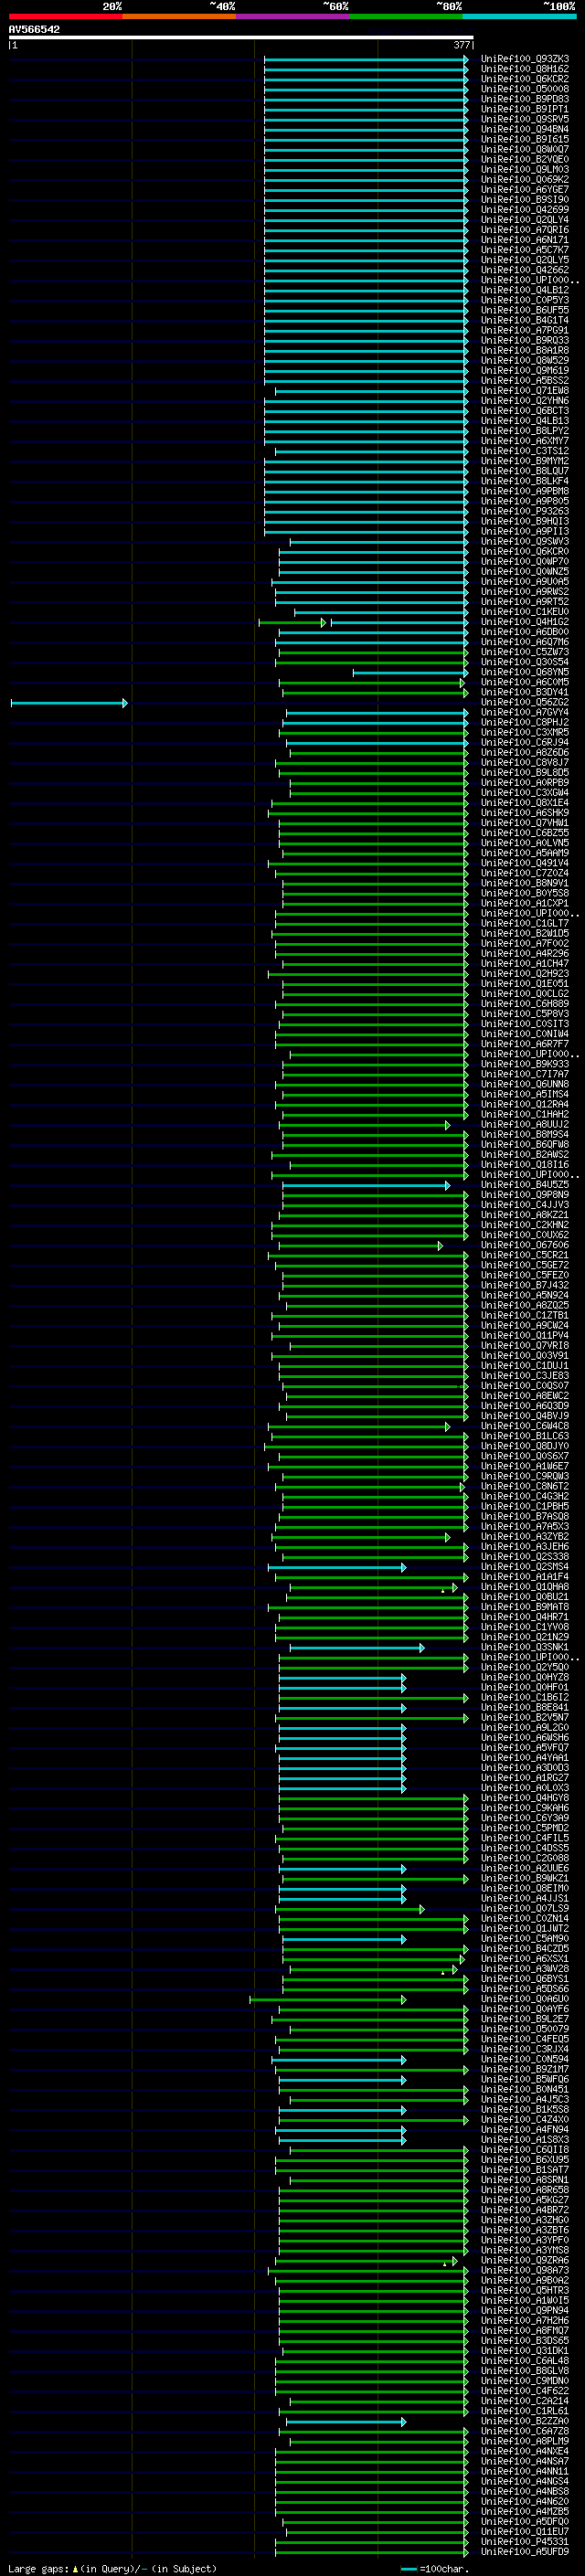This screenshot has height=2576, width=585.
Task: Select the UniRef100_Q8X1E4 label
Action: click(x=525, y=803)
